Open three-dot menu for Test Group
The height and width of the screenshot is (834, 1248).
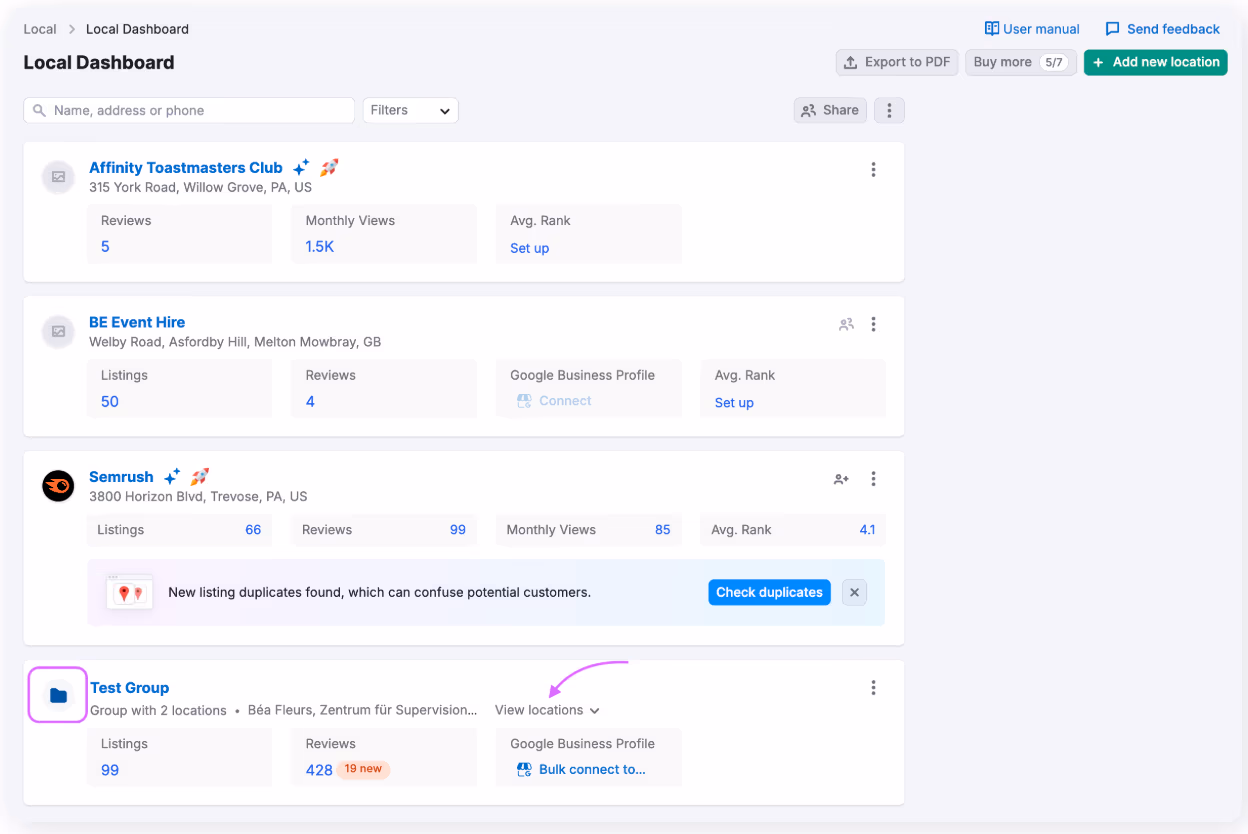(x=873, y=688)
